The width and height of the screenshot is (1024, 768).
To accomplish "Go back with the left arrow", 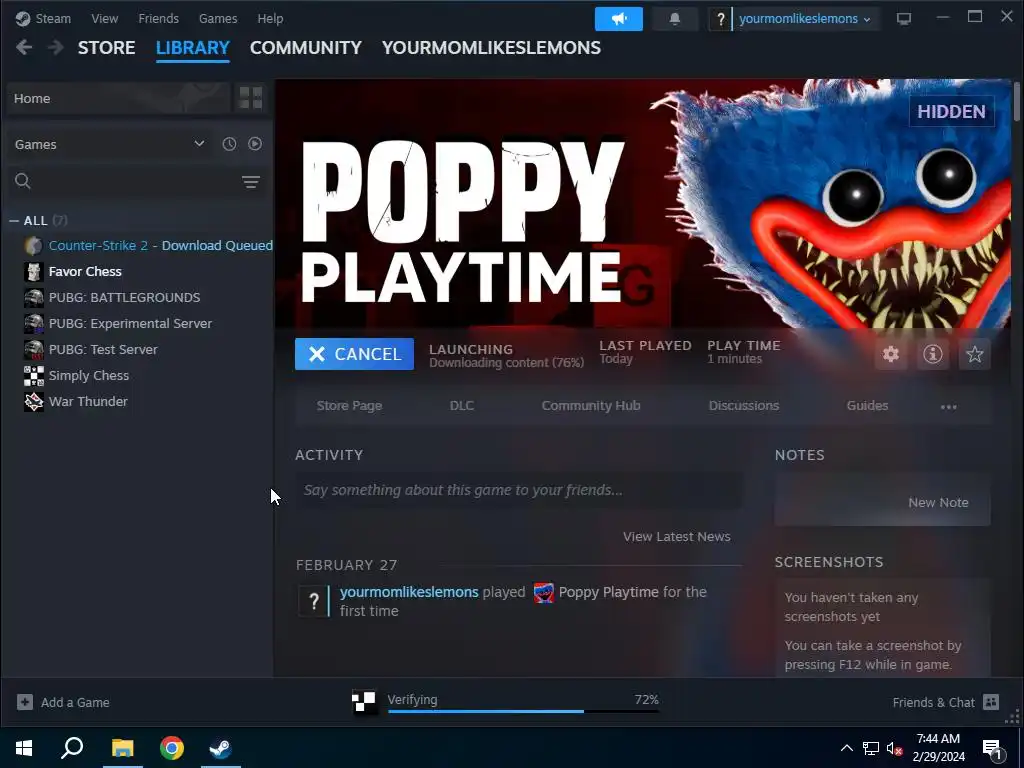I will pyautogui.click(x=24, y=47).
